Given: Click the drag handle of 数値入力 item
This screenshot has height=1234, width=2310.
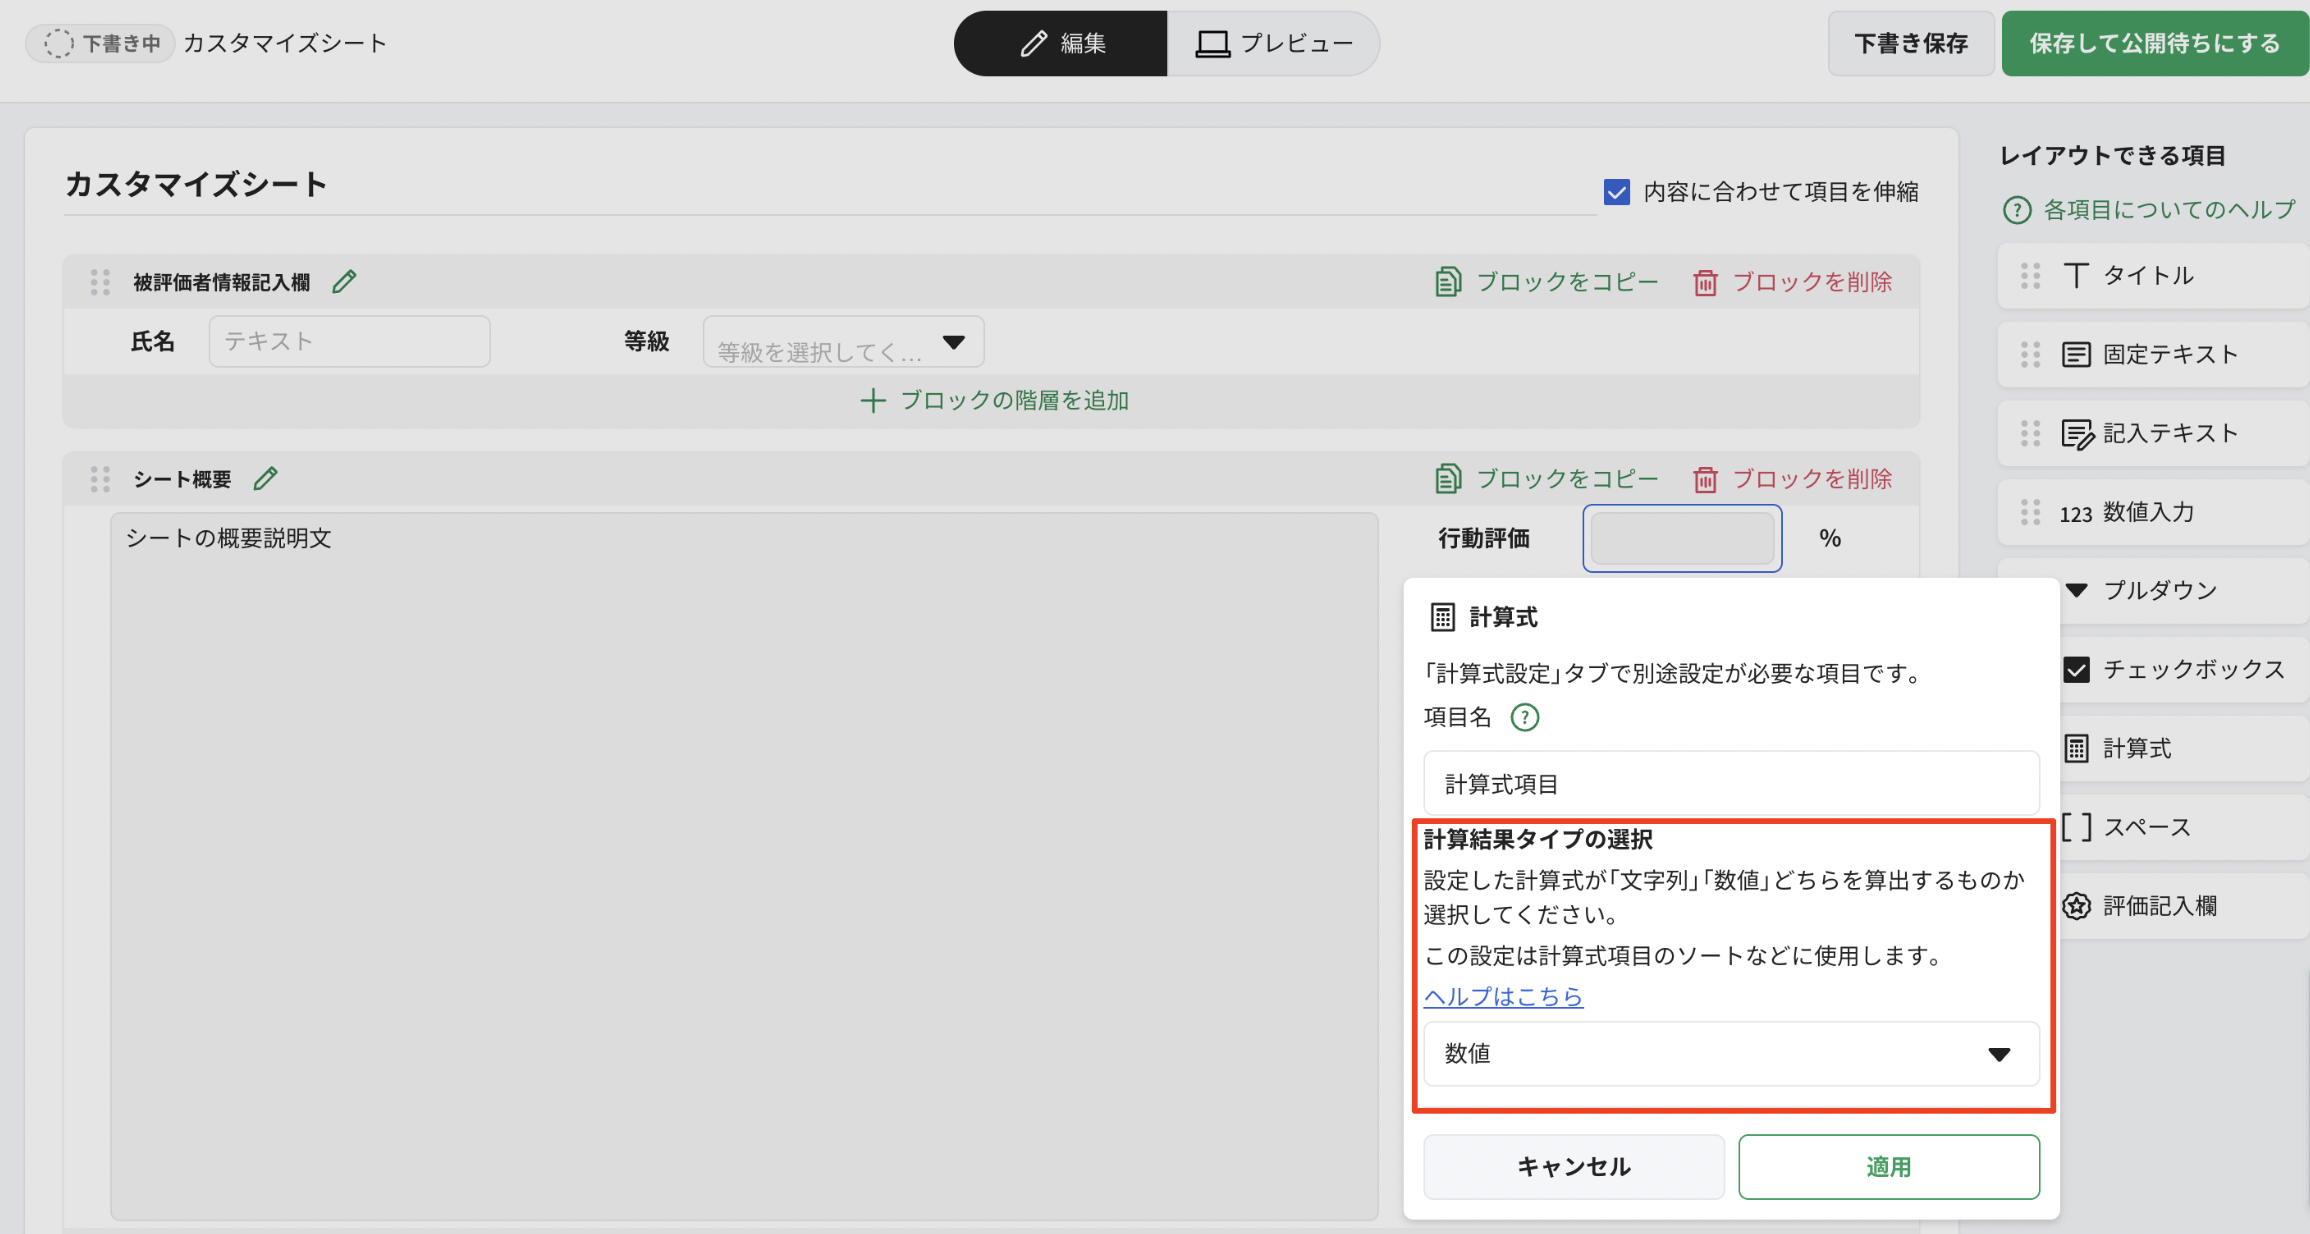Looking at the screenshot, I should [x=2030, y=512].
